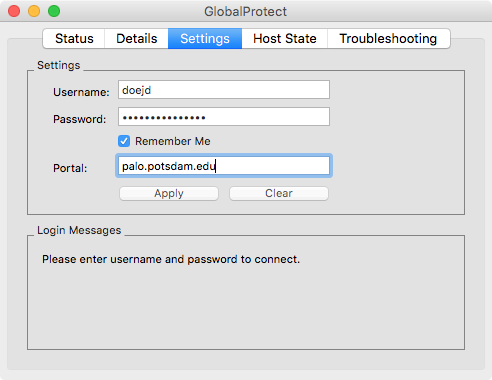Open the Details tab
Viewport: 492px width, 380px height.
pos(136,39)
